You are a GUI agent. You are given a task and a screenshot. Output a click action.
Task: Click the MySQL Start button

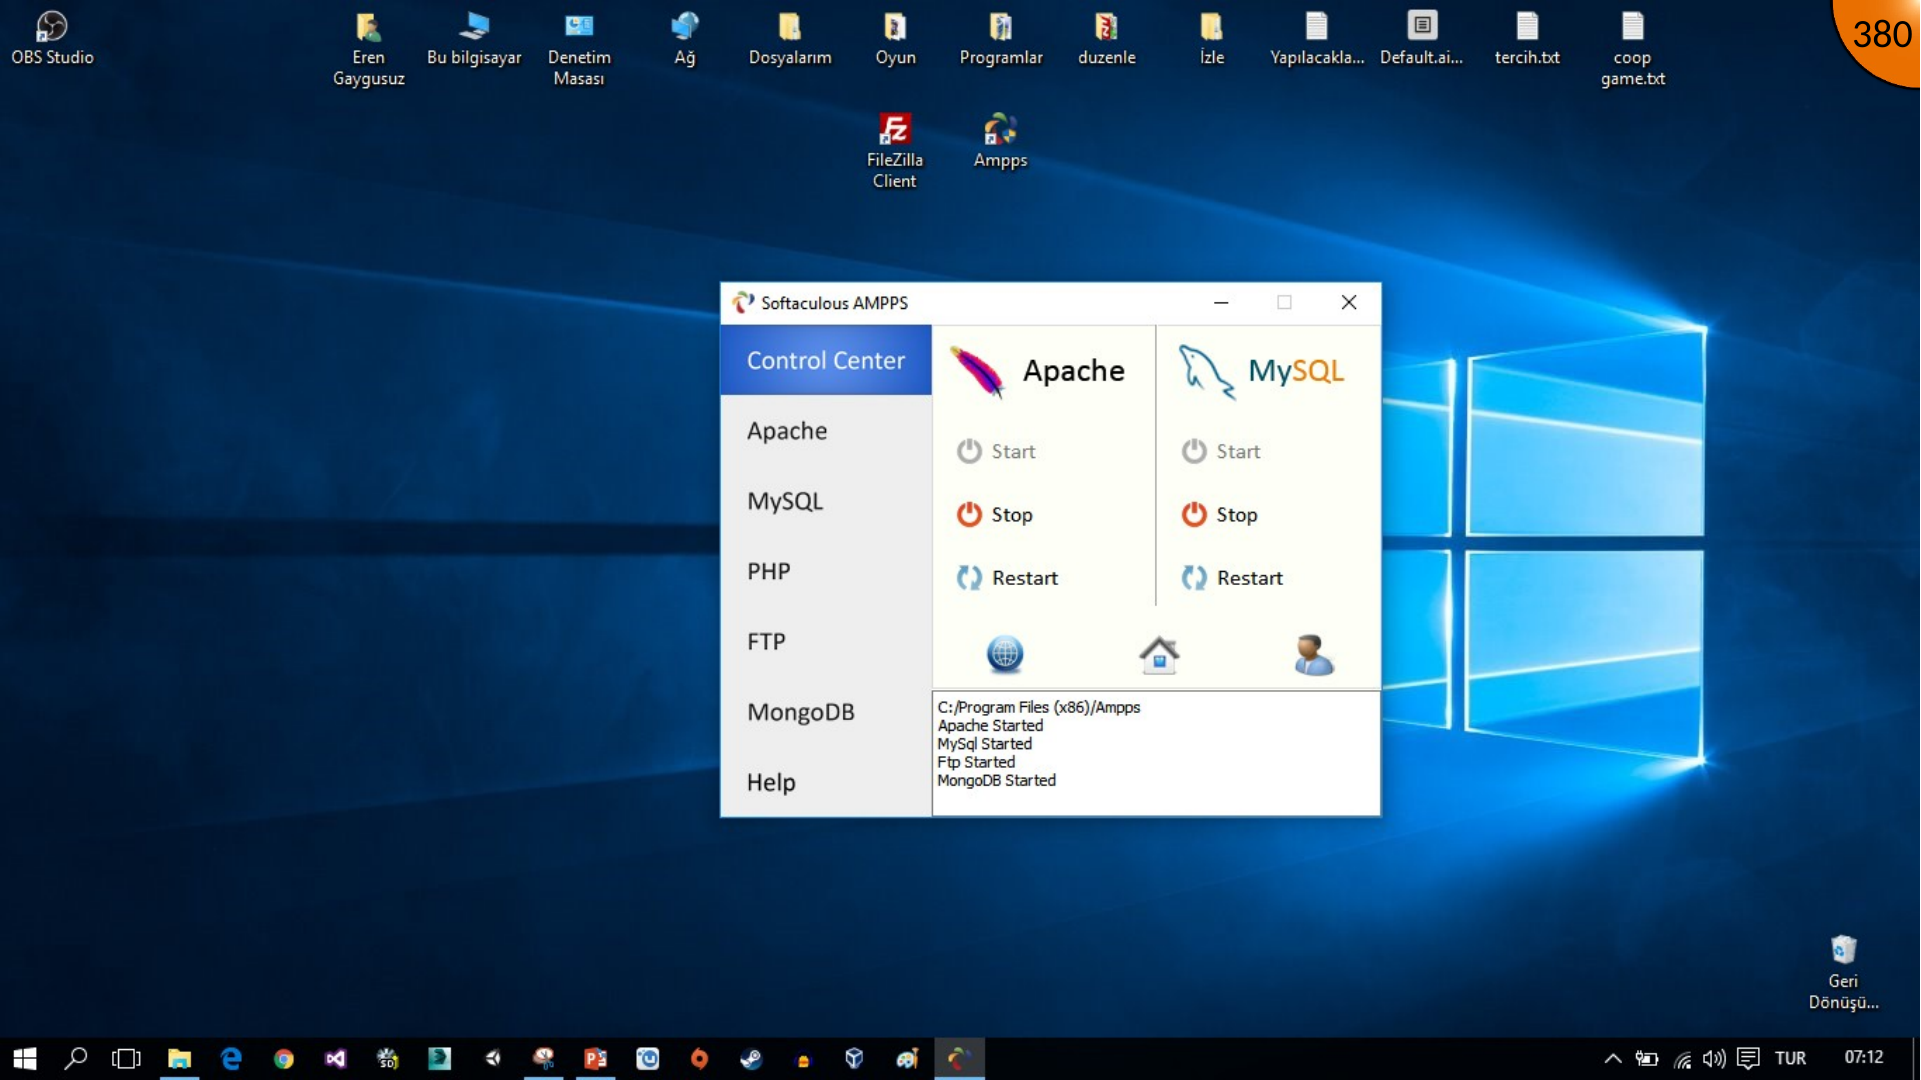1221,451
